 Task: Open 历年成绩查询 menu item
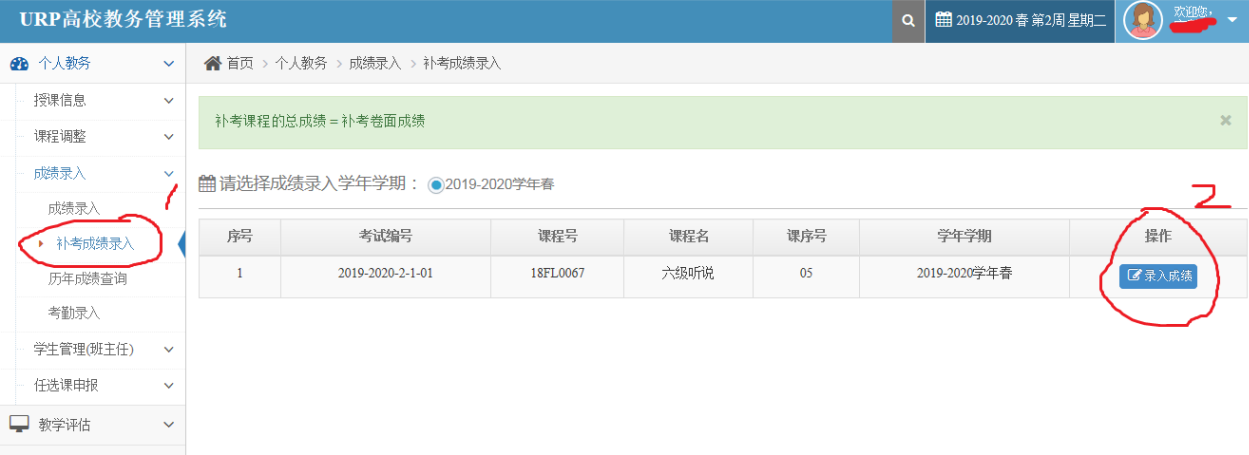tap(87, 279)
